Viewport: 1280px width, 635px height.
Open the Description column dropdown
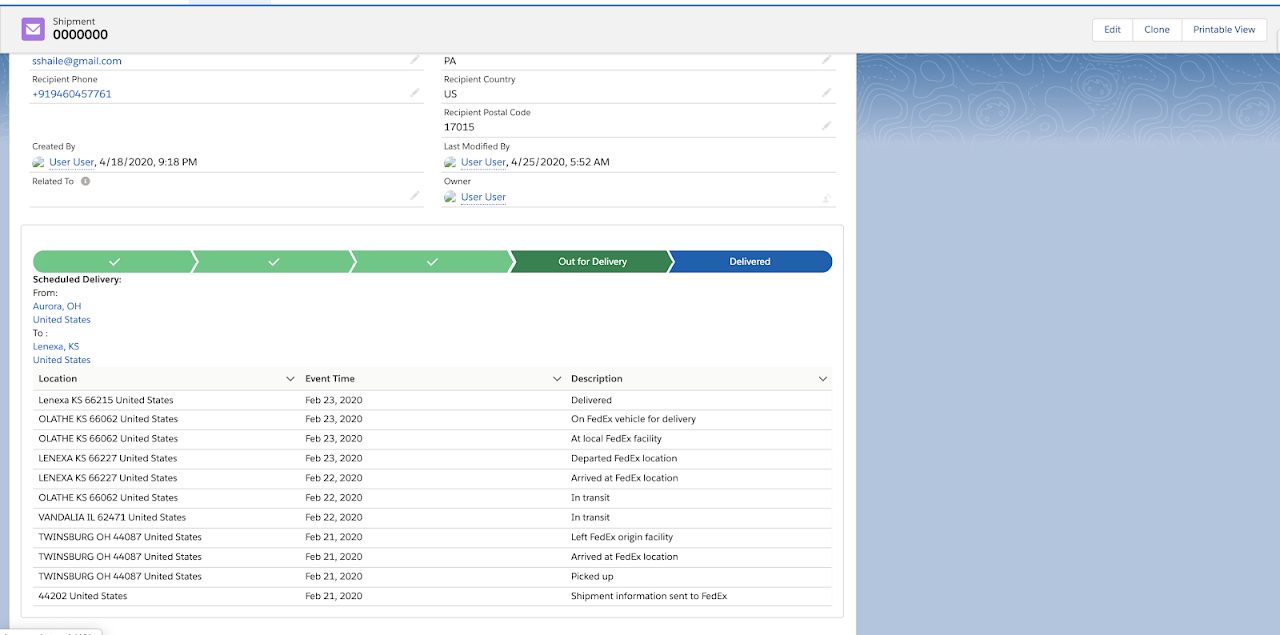[x=823, y=378]
